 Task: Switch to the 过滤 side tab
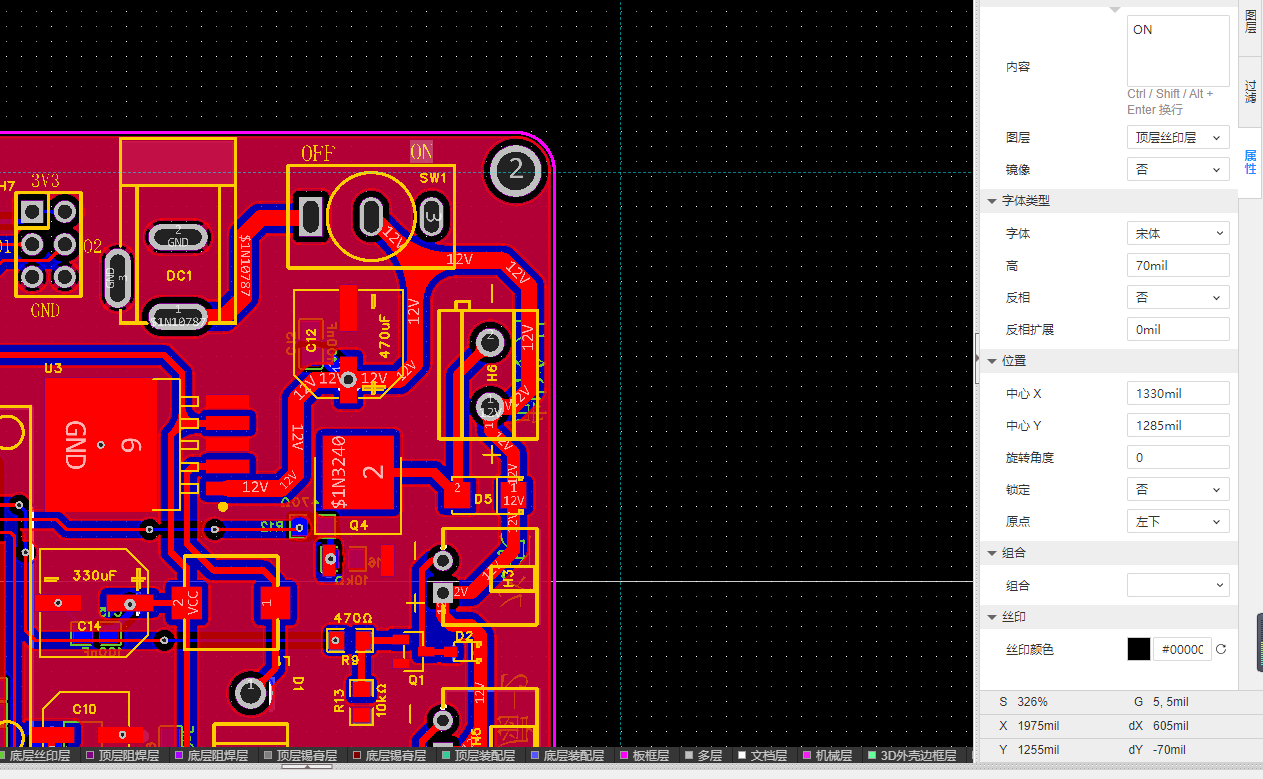pyautogui.click(x=1250, y=92)
